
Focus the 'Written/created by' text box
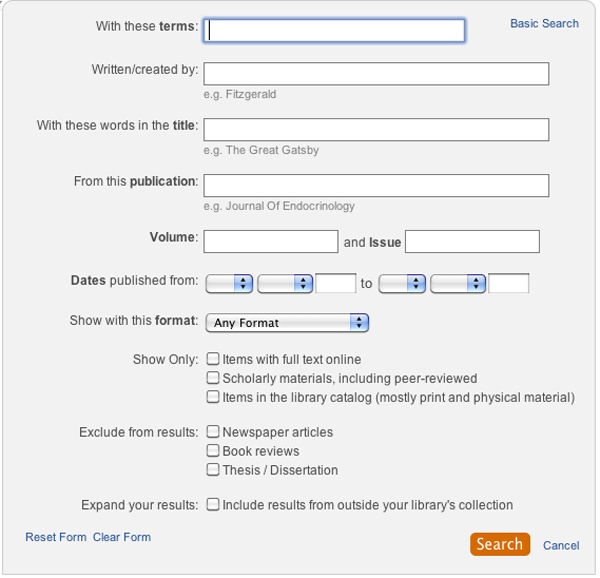[x=376, y=74]
